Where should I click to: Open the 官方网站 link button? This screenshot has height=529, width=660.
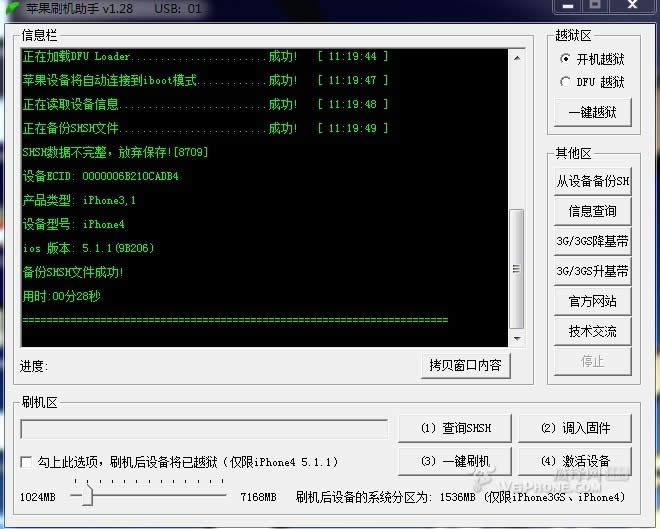click(x=593, y=301)
